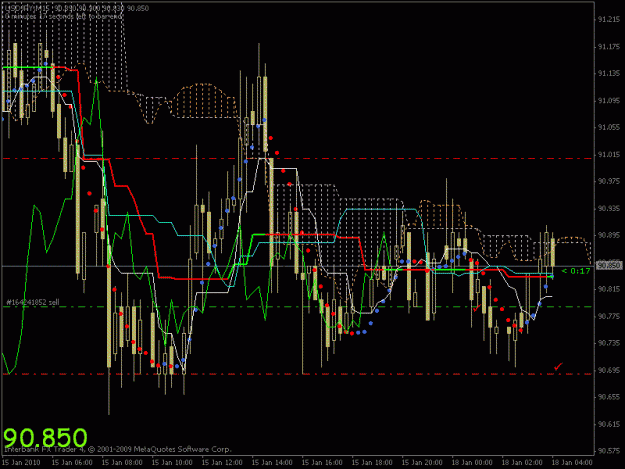Click the '15 Jan 14:00' time label
This screenshot has height=469, width=625.
pos(272,462)
